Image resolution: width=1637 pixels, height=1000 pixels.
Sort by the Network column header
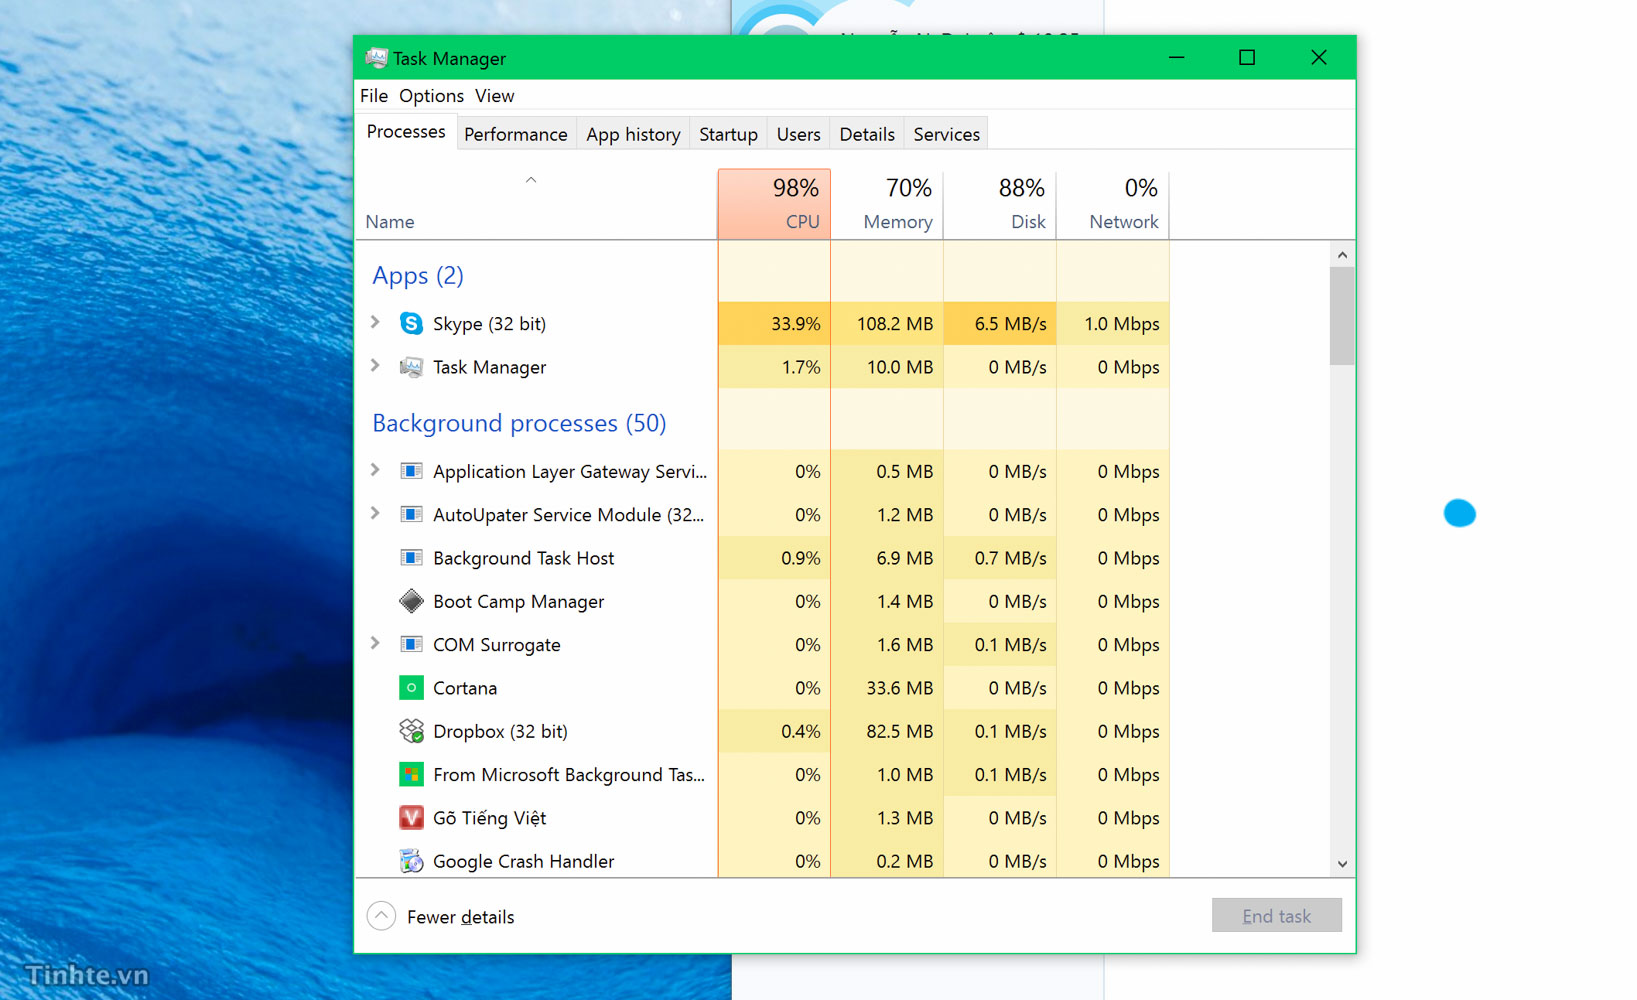click(x=1113, y=204)
